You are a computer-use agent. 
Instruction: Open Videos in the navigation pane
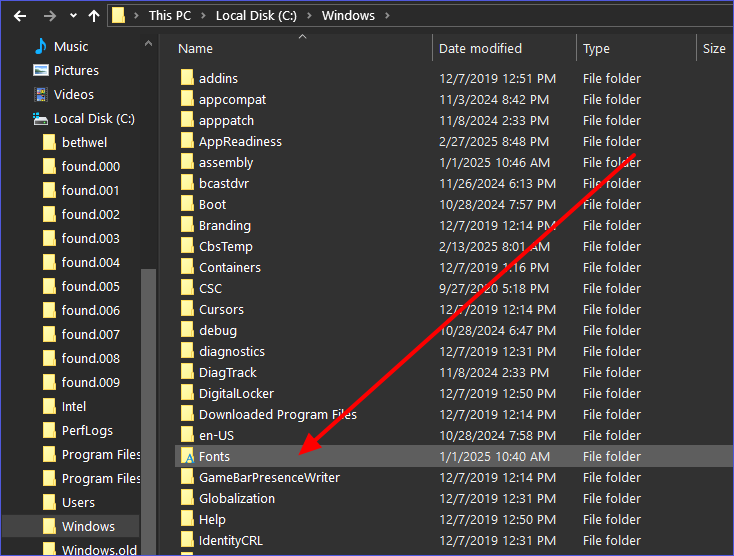pyautogui.click(x=73, y=95)
